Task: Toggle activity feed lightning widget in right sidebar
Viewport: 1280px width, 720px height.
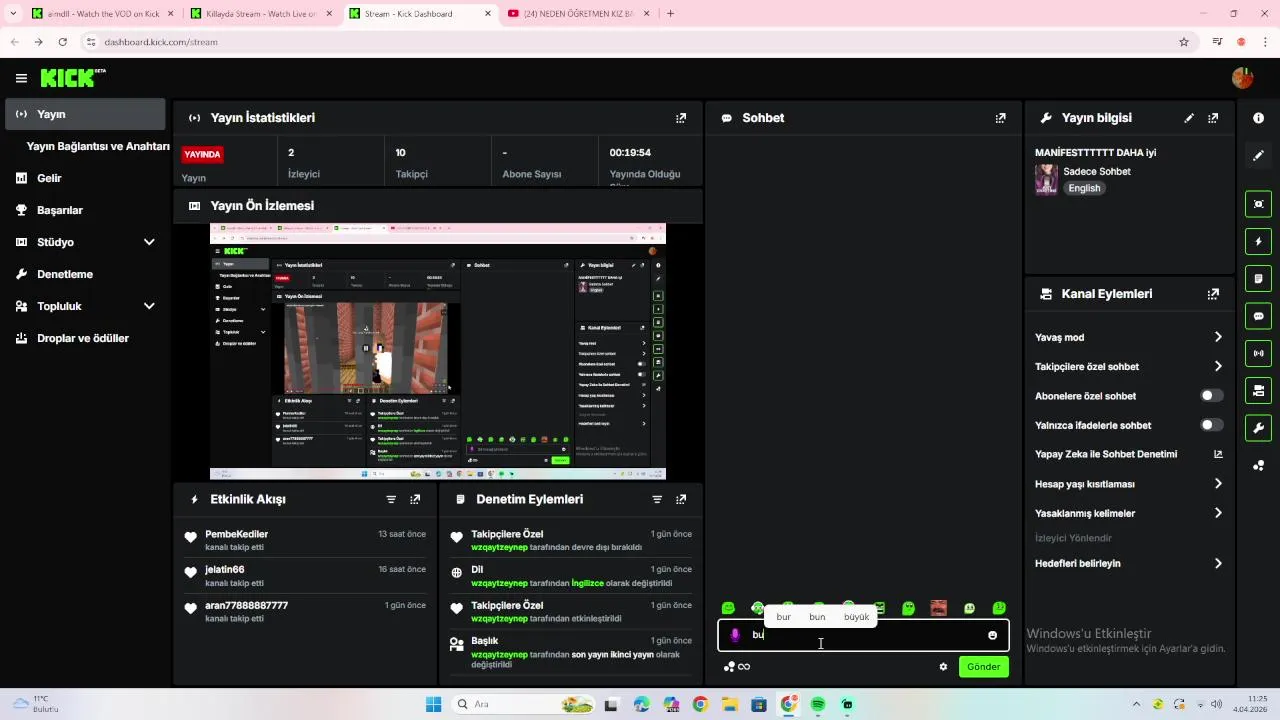Action: 1258,241
